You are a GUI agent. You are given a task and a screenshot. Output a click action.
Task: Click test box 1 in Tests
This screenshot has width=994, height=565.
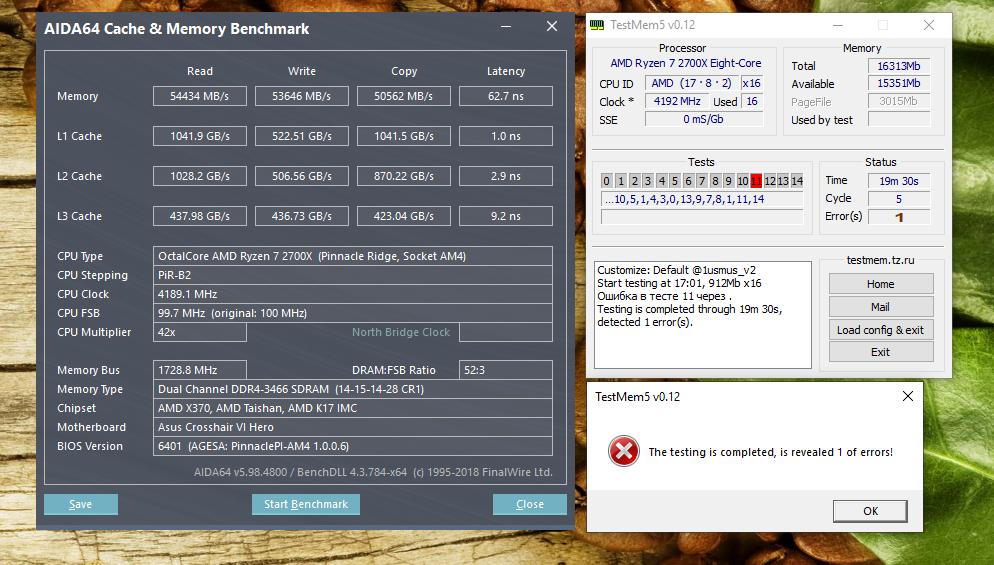(621, 181)
